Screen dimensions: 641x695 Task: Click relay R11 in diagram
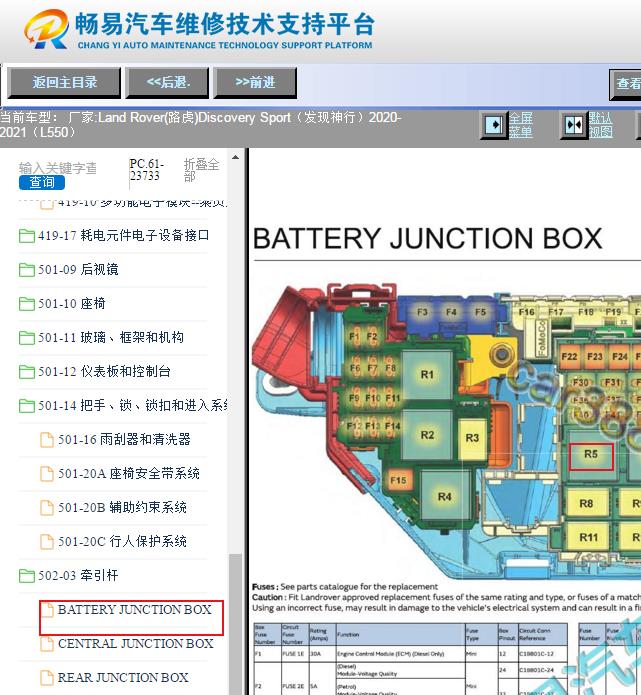coord(588,538)
